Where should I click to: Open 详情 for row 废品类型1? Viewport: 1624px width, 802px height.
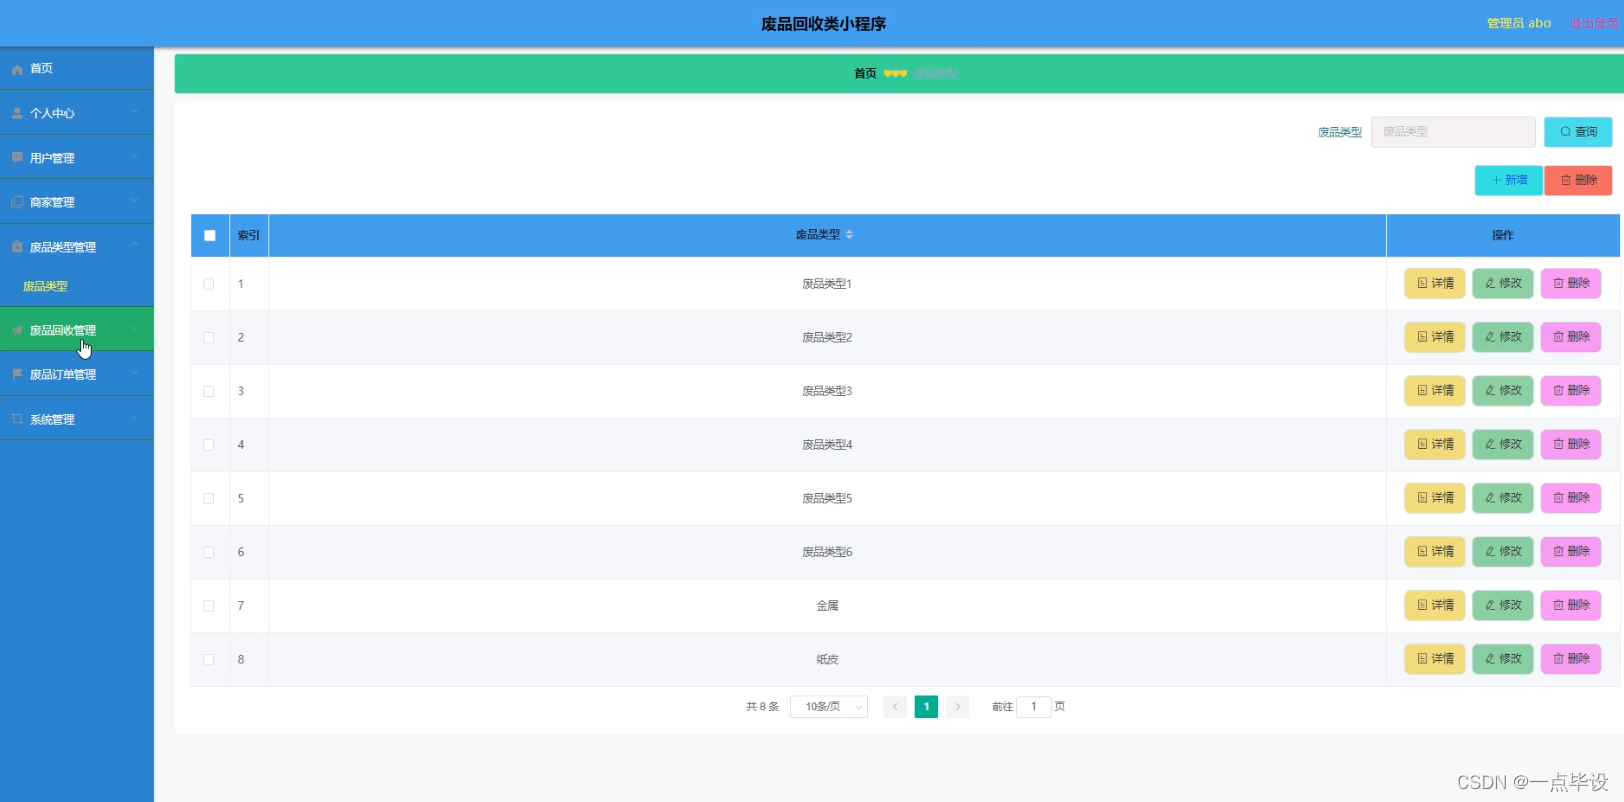tap(1435, 284)
